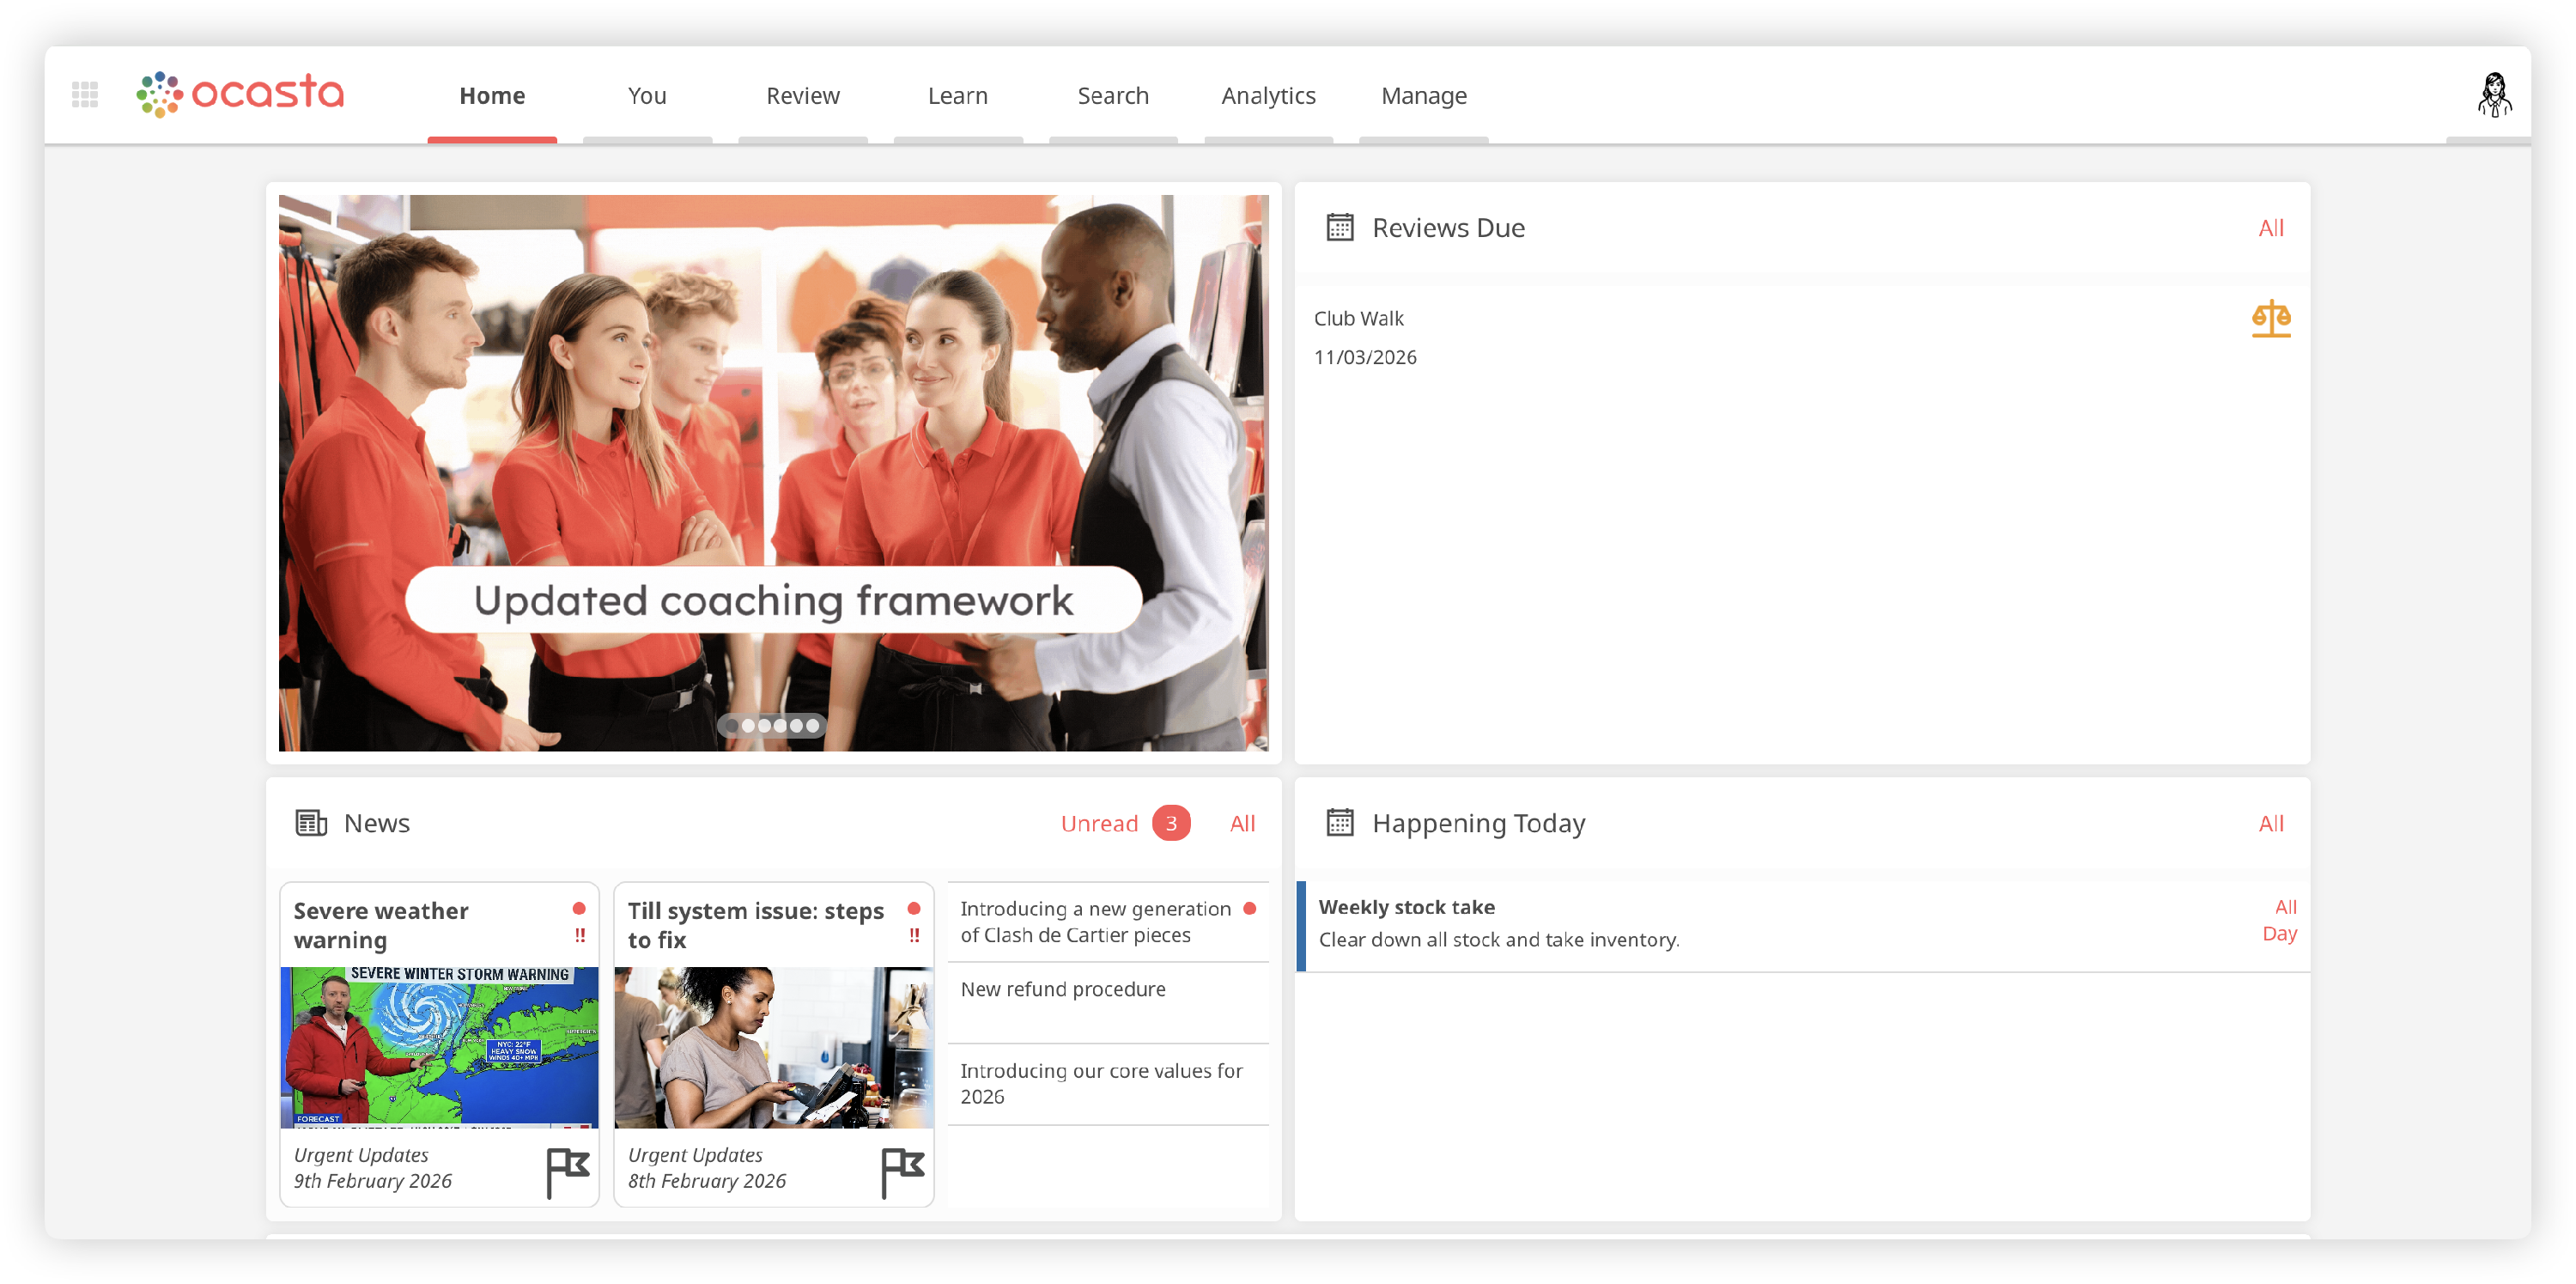
Task: Select the last carousel dot indicator
Action: pos(813,726)
